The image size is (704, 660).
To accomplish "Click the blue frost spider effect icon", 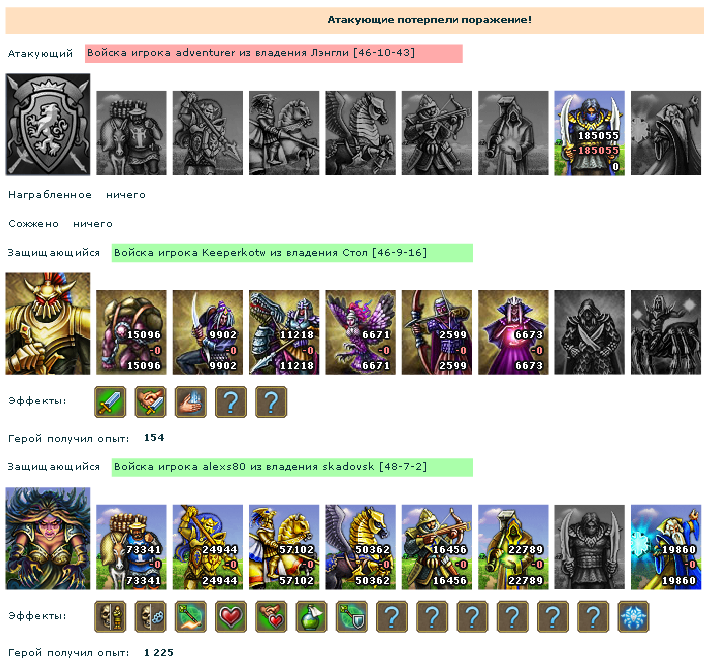I will coord(634,617).
